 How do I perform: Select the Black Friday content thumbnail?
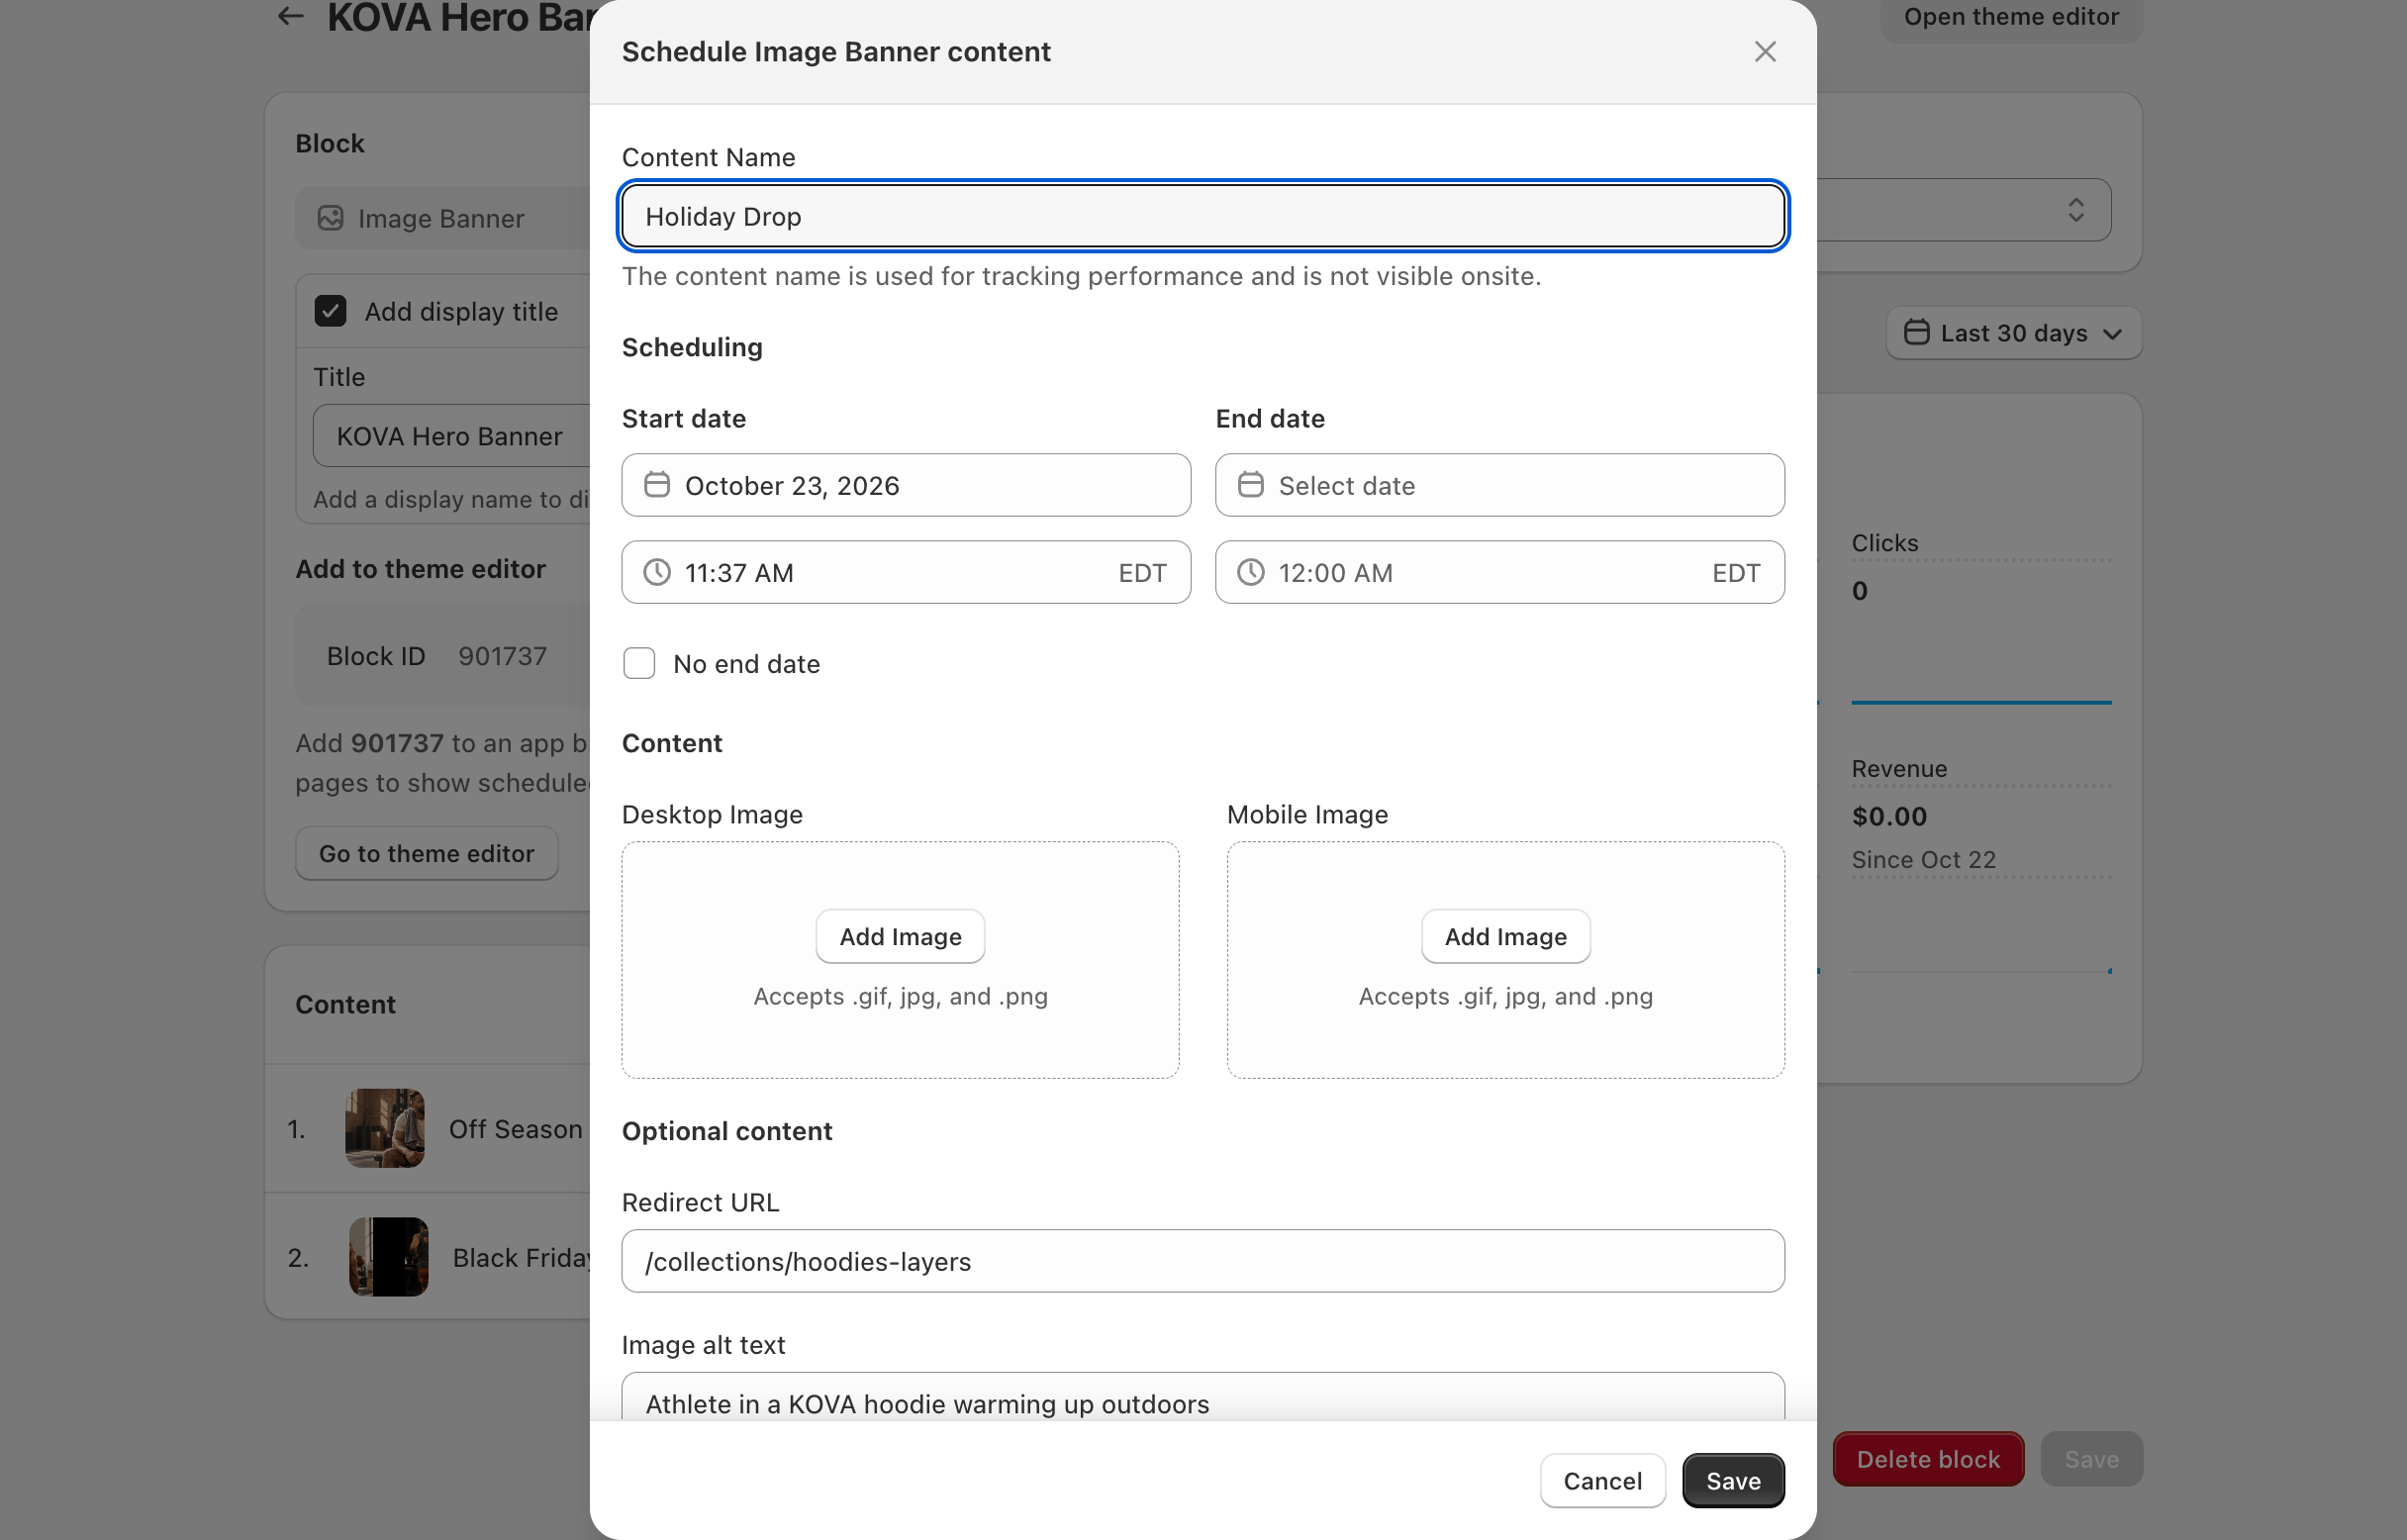[389, 1257]
